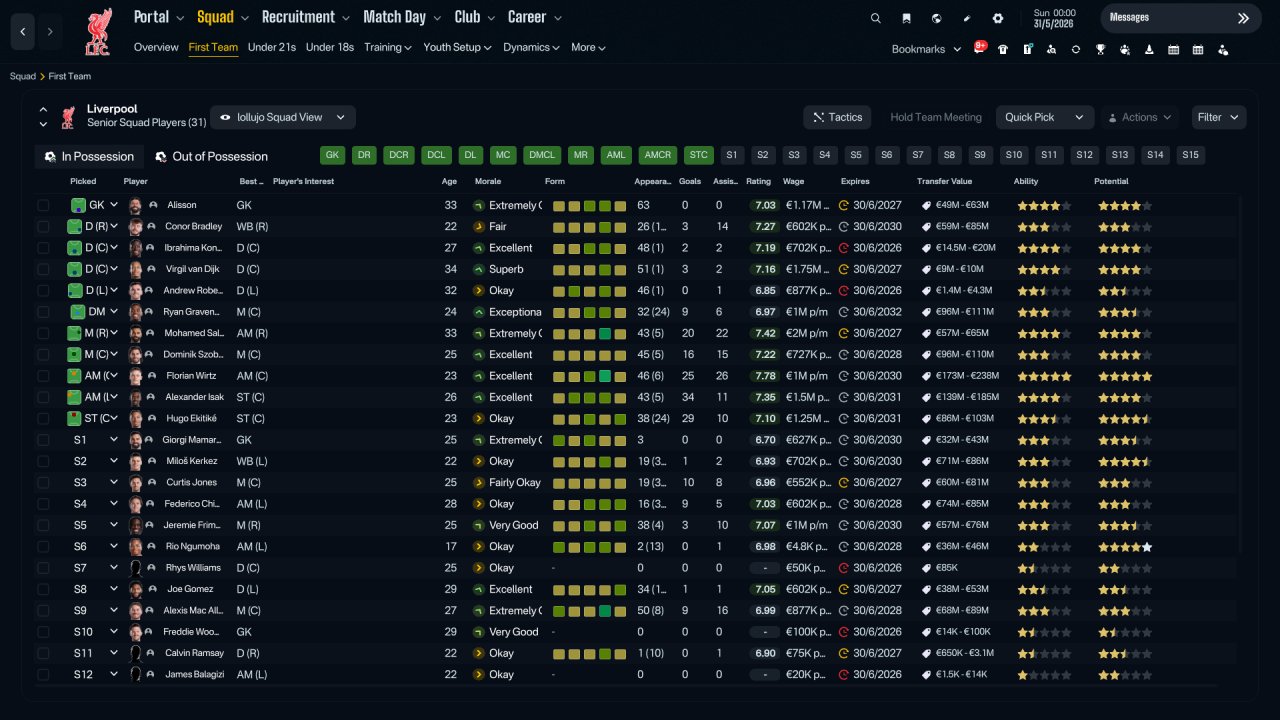
Task: Select Florian Wirtz's row checkbox
Action: tap(43, 376)
